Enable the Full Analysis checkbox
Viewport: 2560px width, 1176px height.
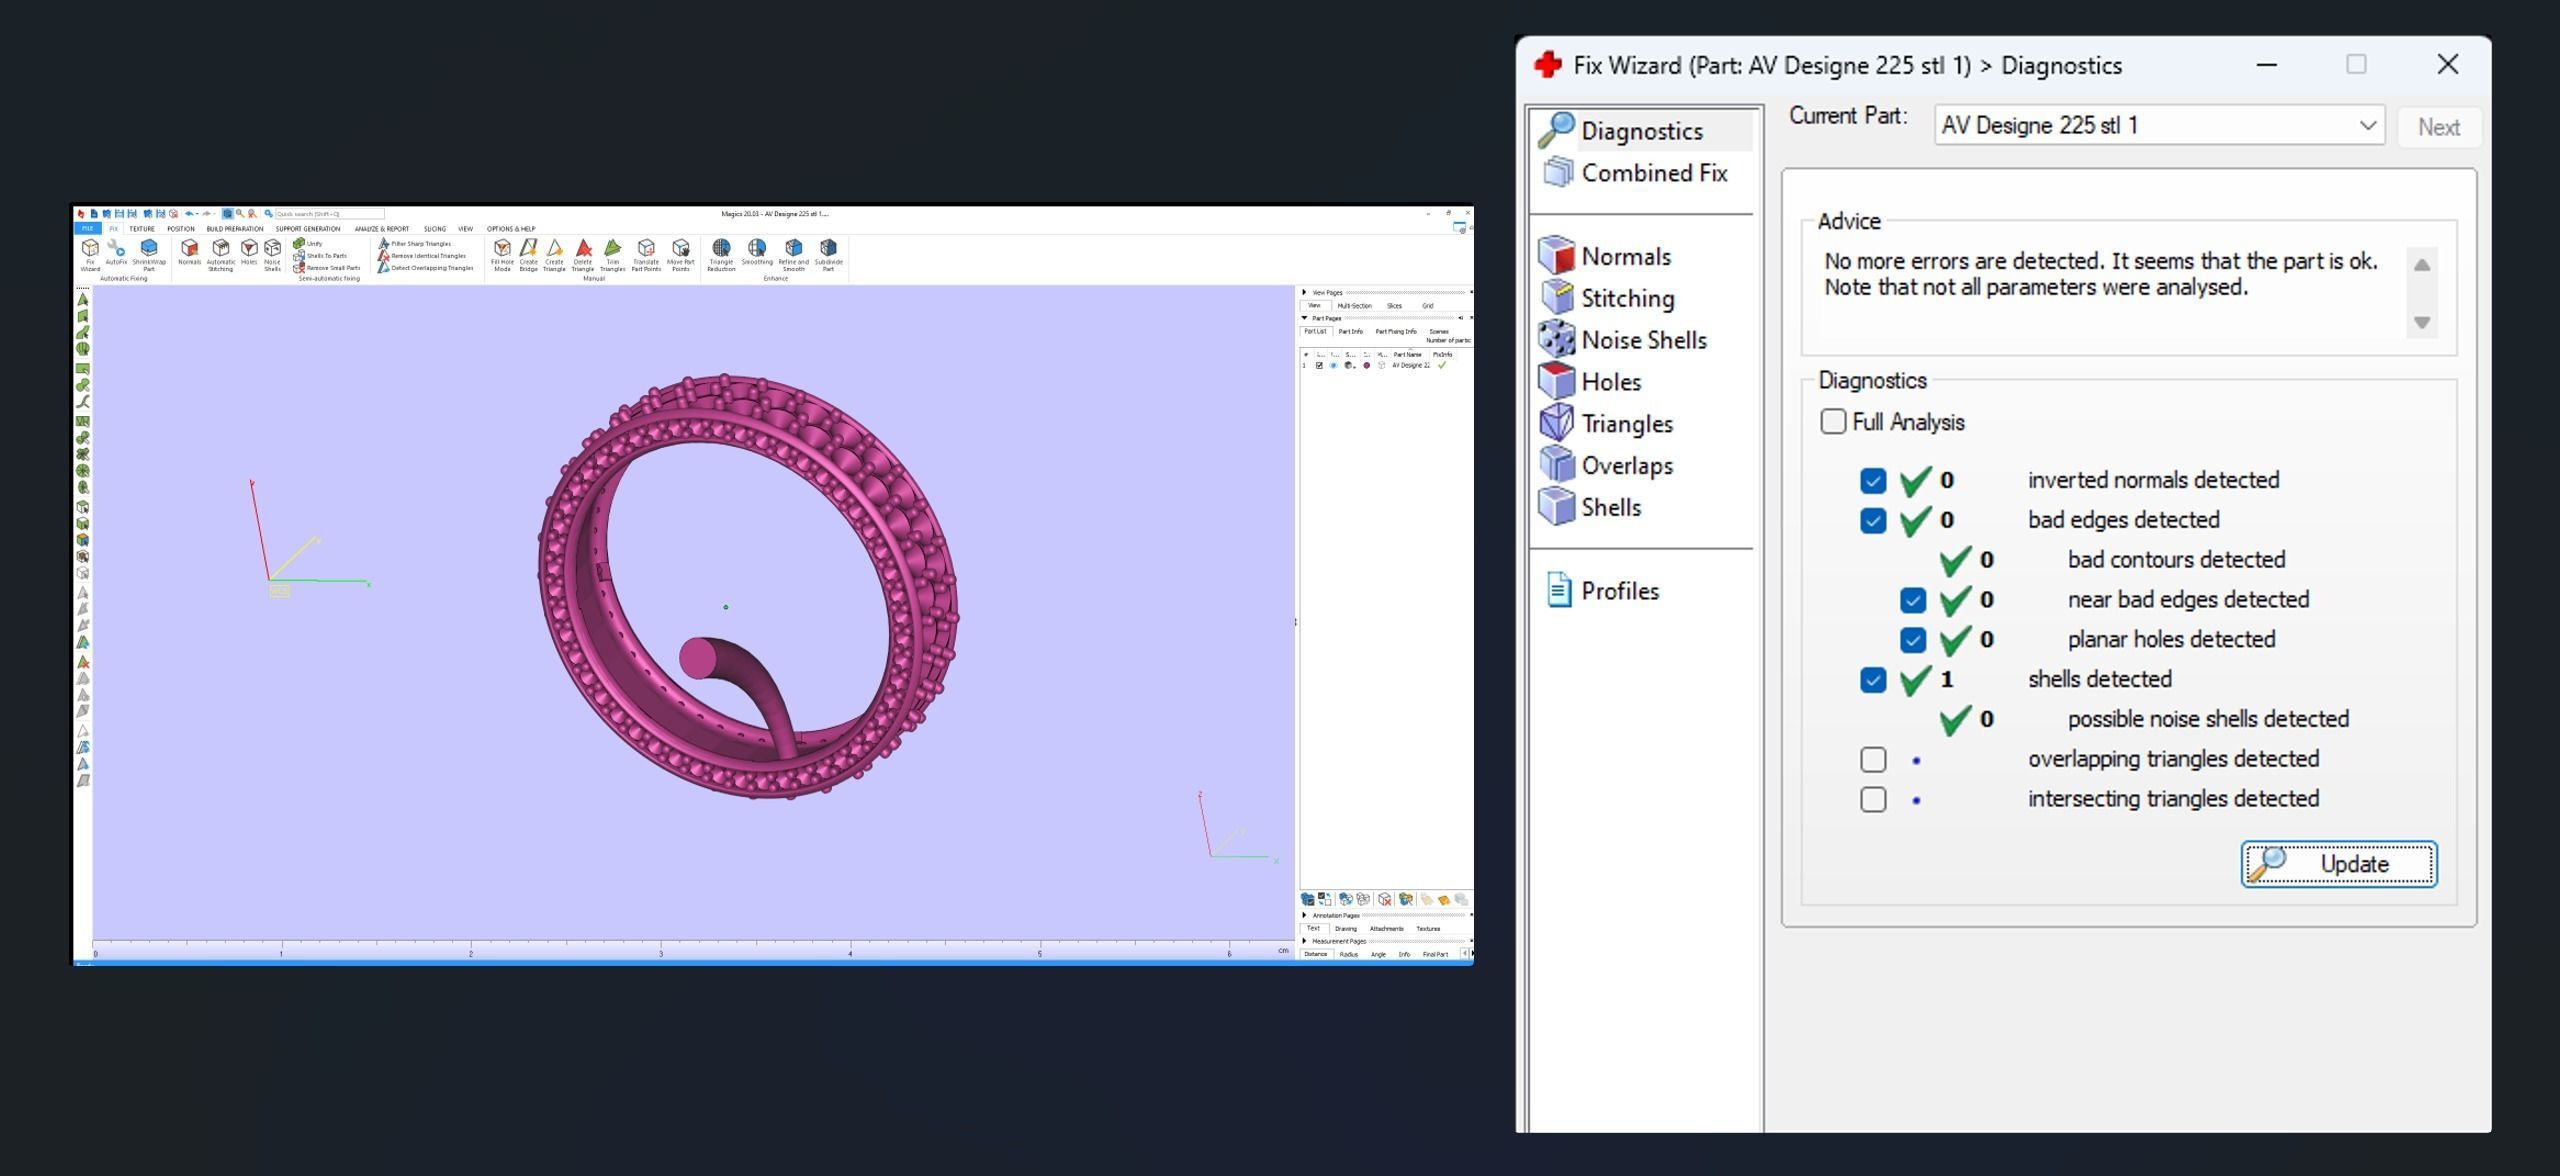[1833, 422]
